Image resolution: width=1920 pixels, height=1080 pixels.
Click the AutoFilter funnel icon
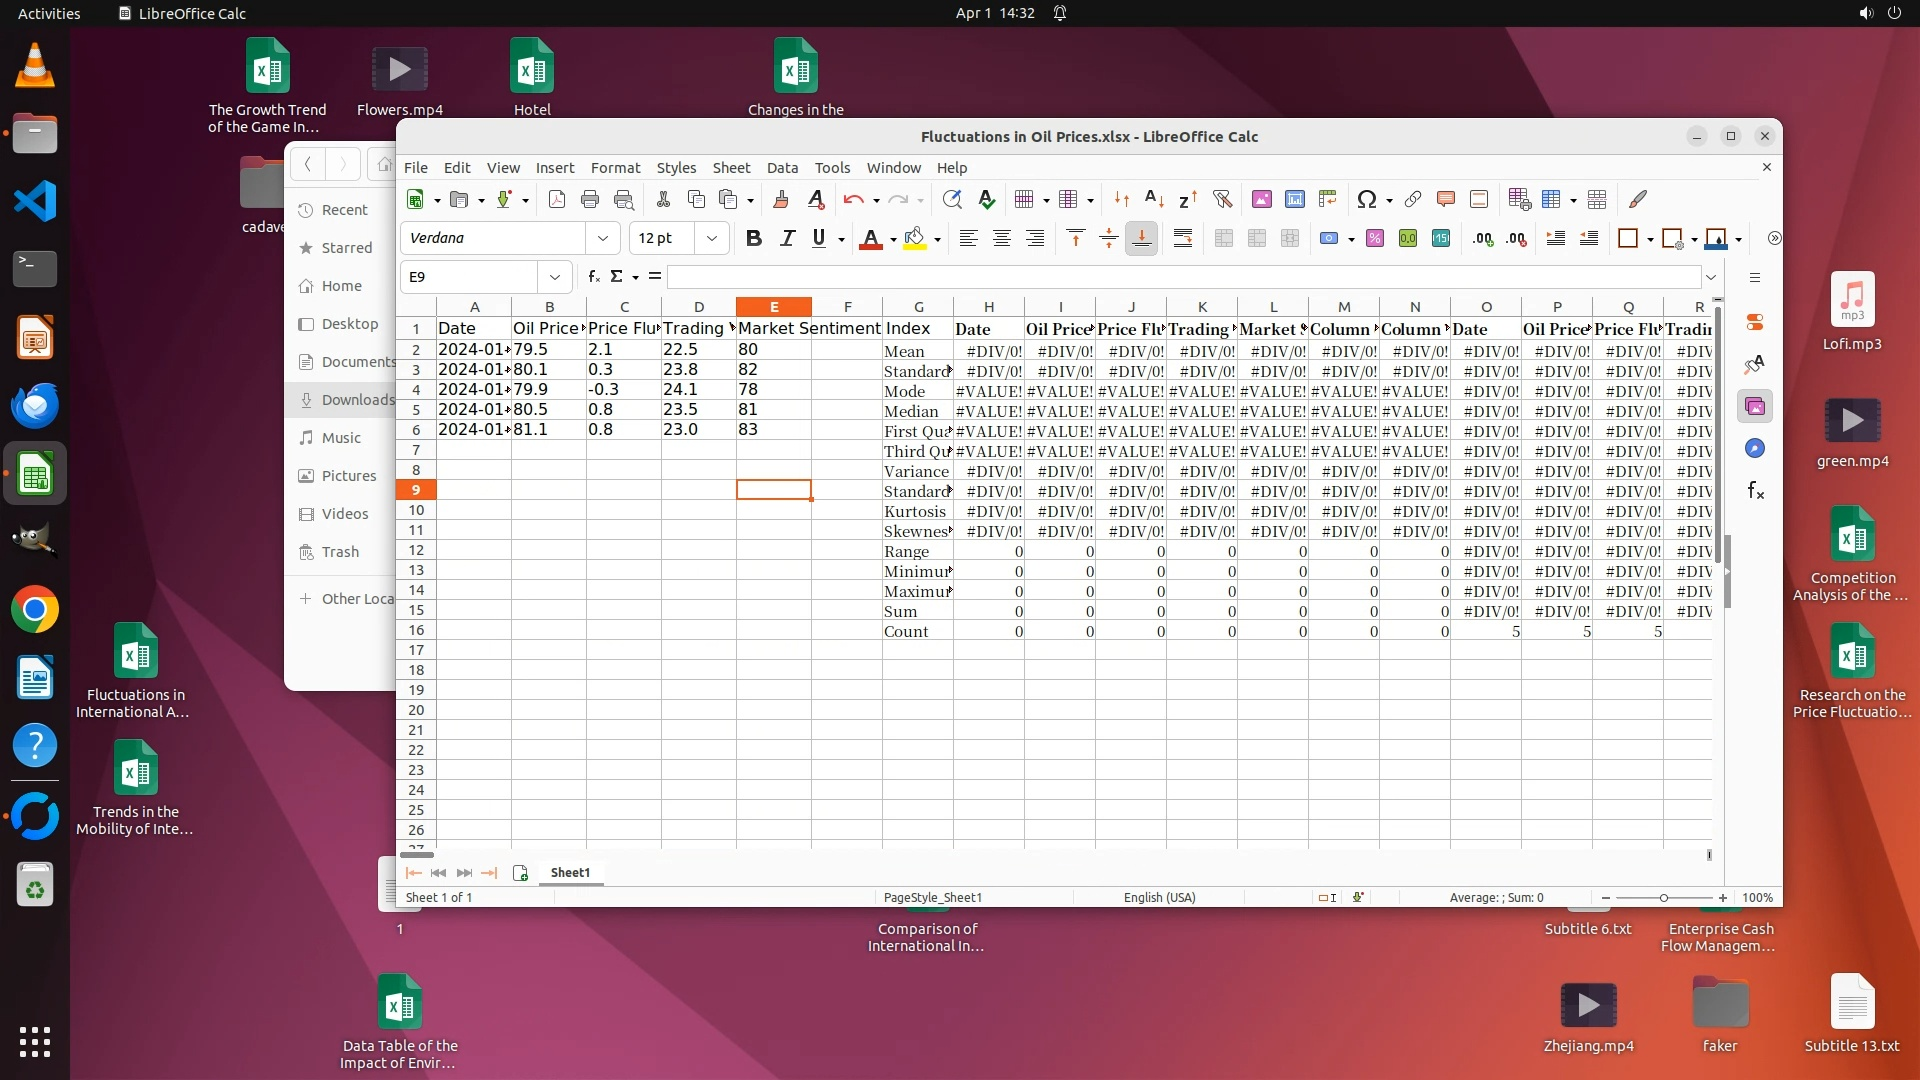(x=1222, y=199)
